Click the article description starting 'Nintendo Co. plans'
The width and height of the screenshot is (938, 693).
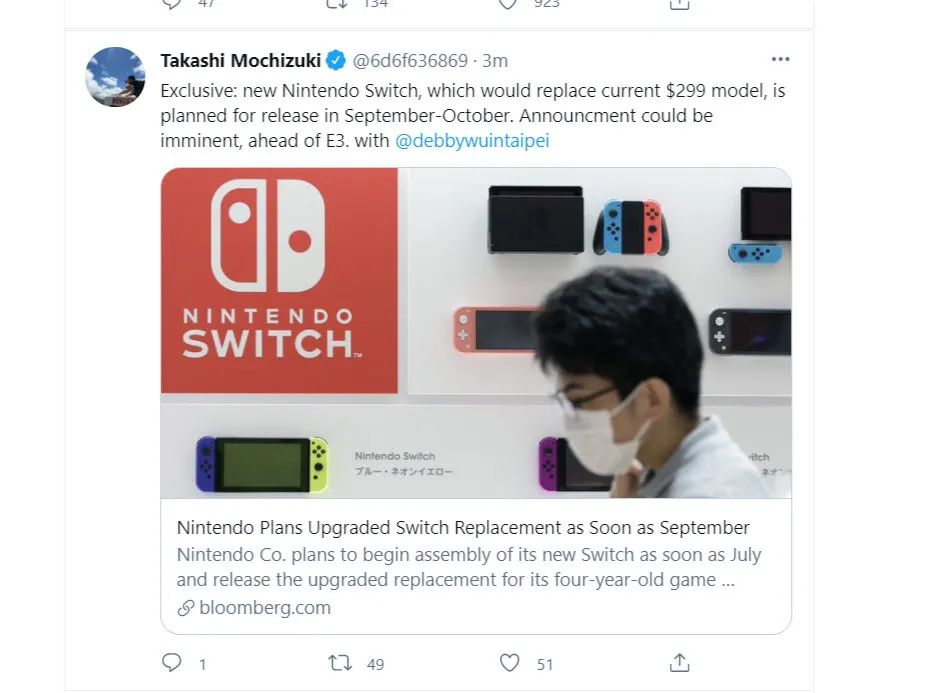coord(469,567)
